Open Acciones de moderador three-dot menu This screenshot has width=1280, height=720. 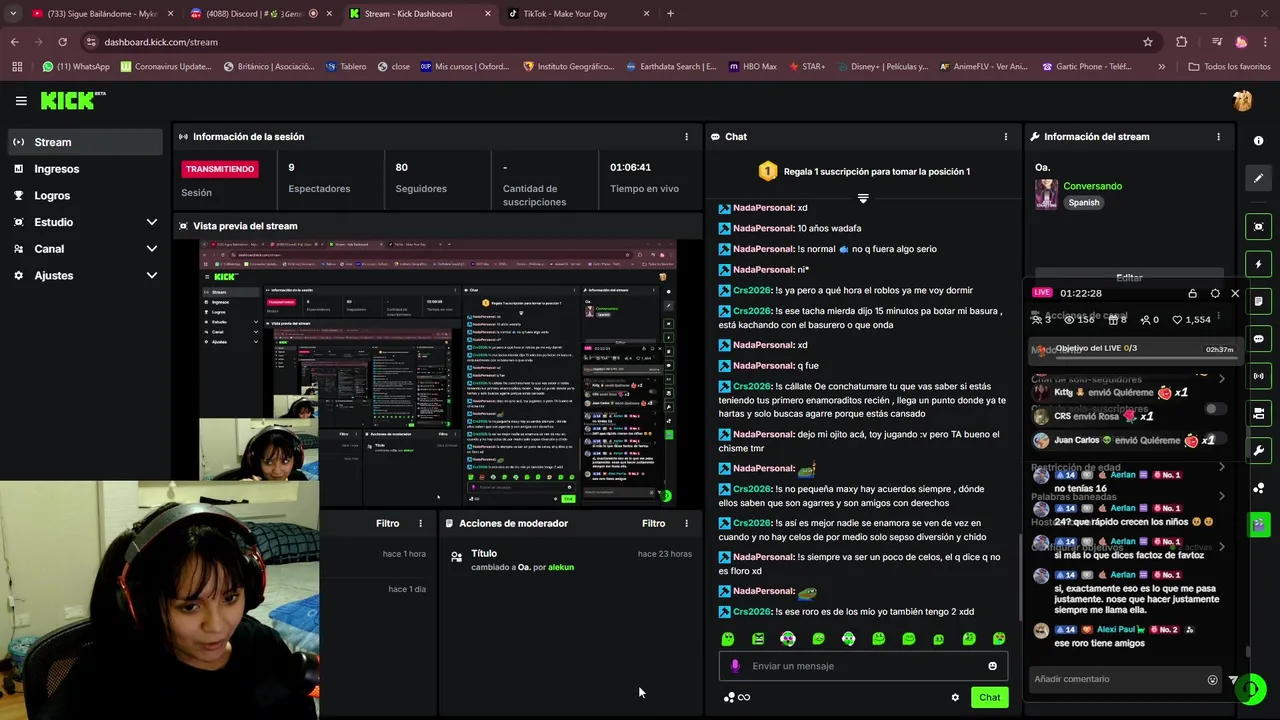pos(686,523)
